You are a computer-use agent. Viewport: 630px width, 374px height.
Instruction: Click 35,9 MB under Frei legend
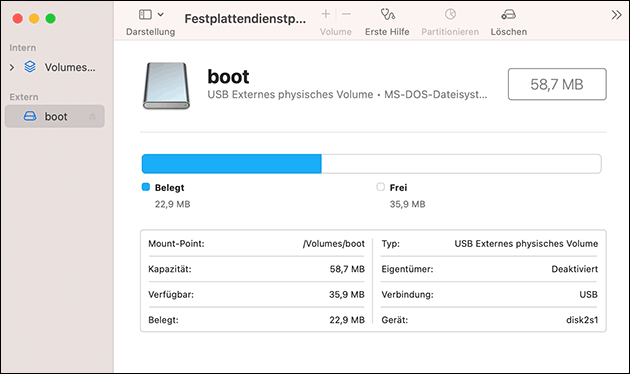click(x=407, y=204)
